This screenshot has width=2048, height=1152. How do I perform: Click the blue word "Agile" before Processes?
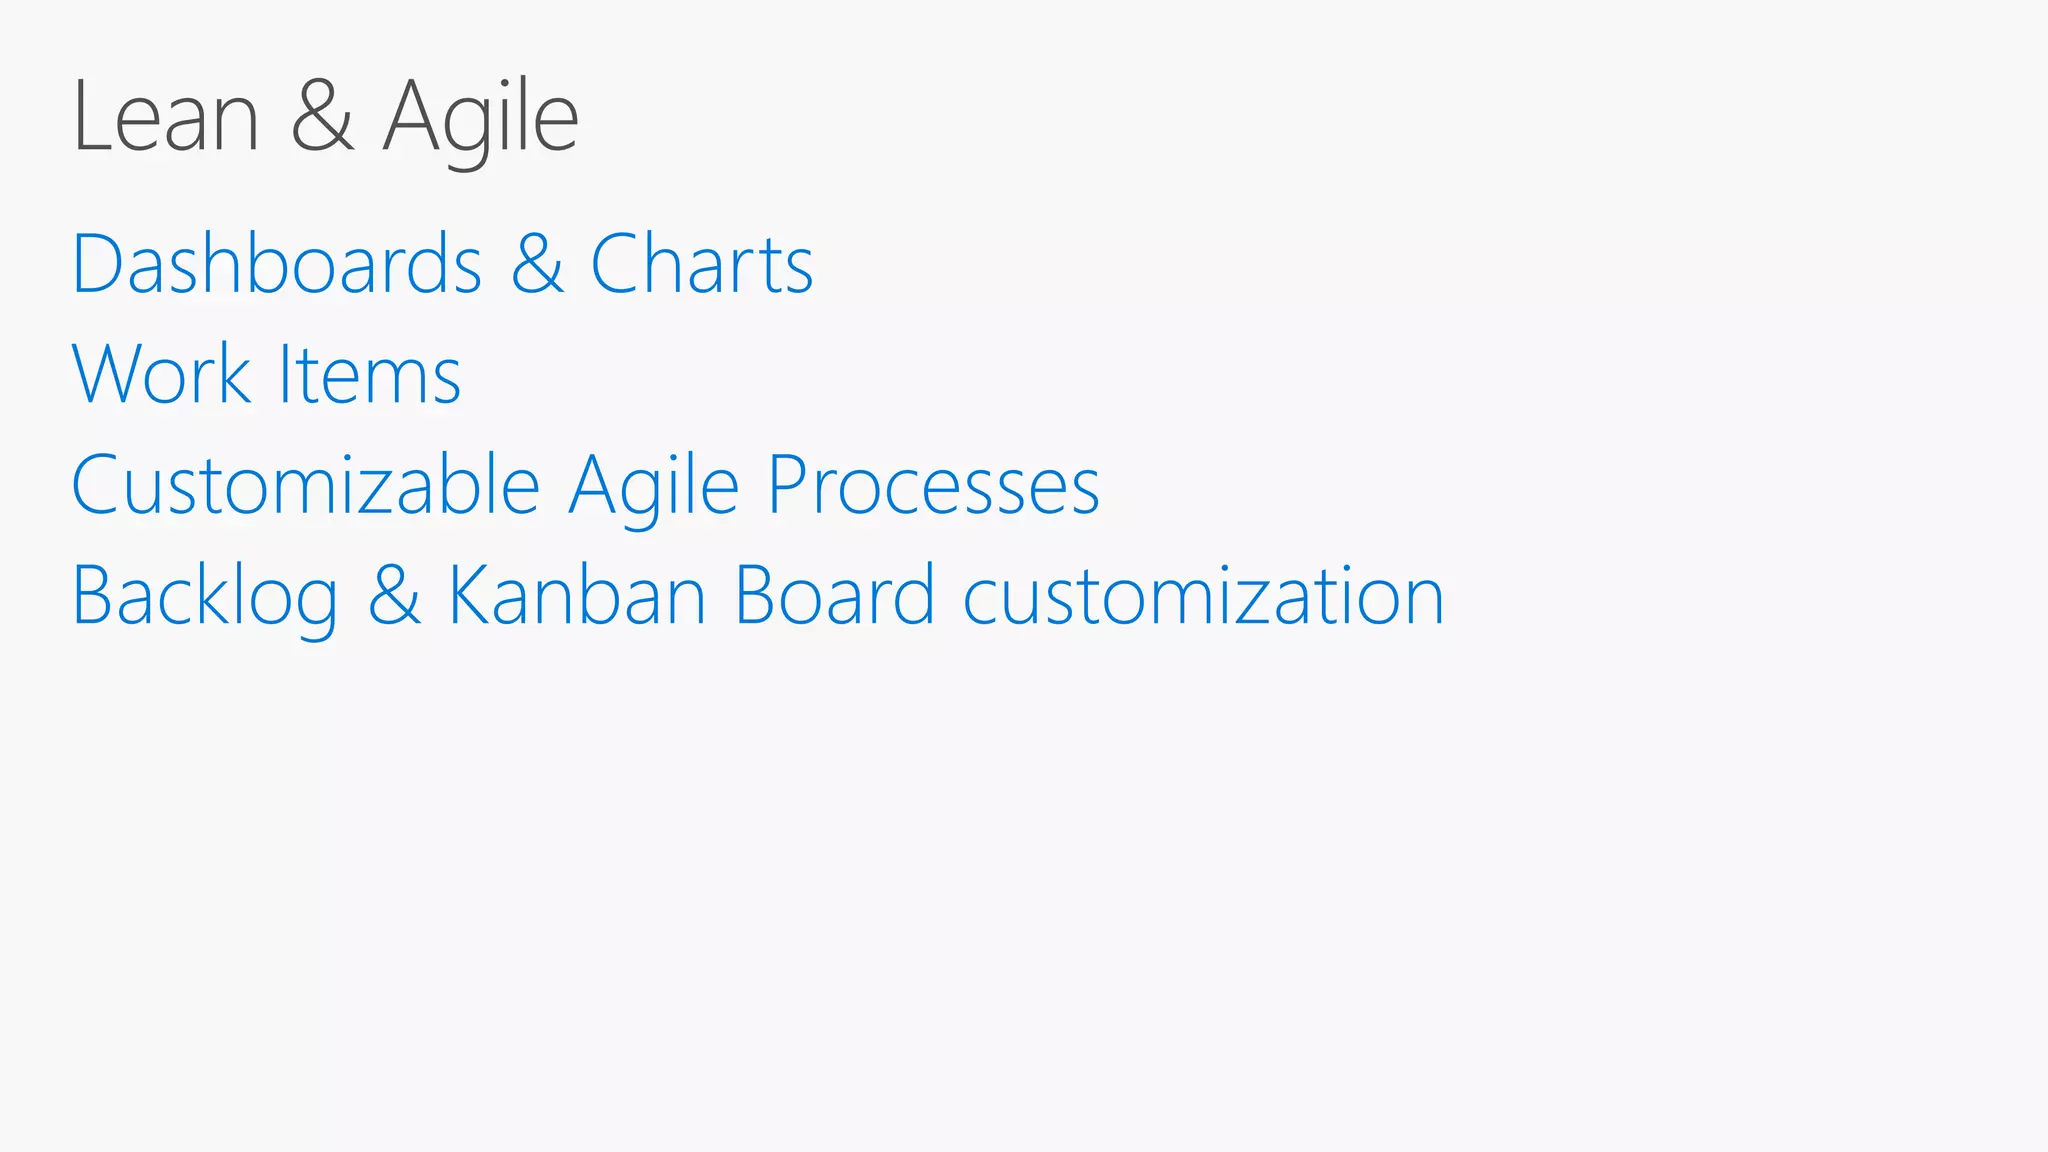point(654,487)
